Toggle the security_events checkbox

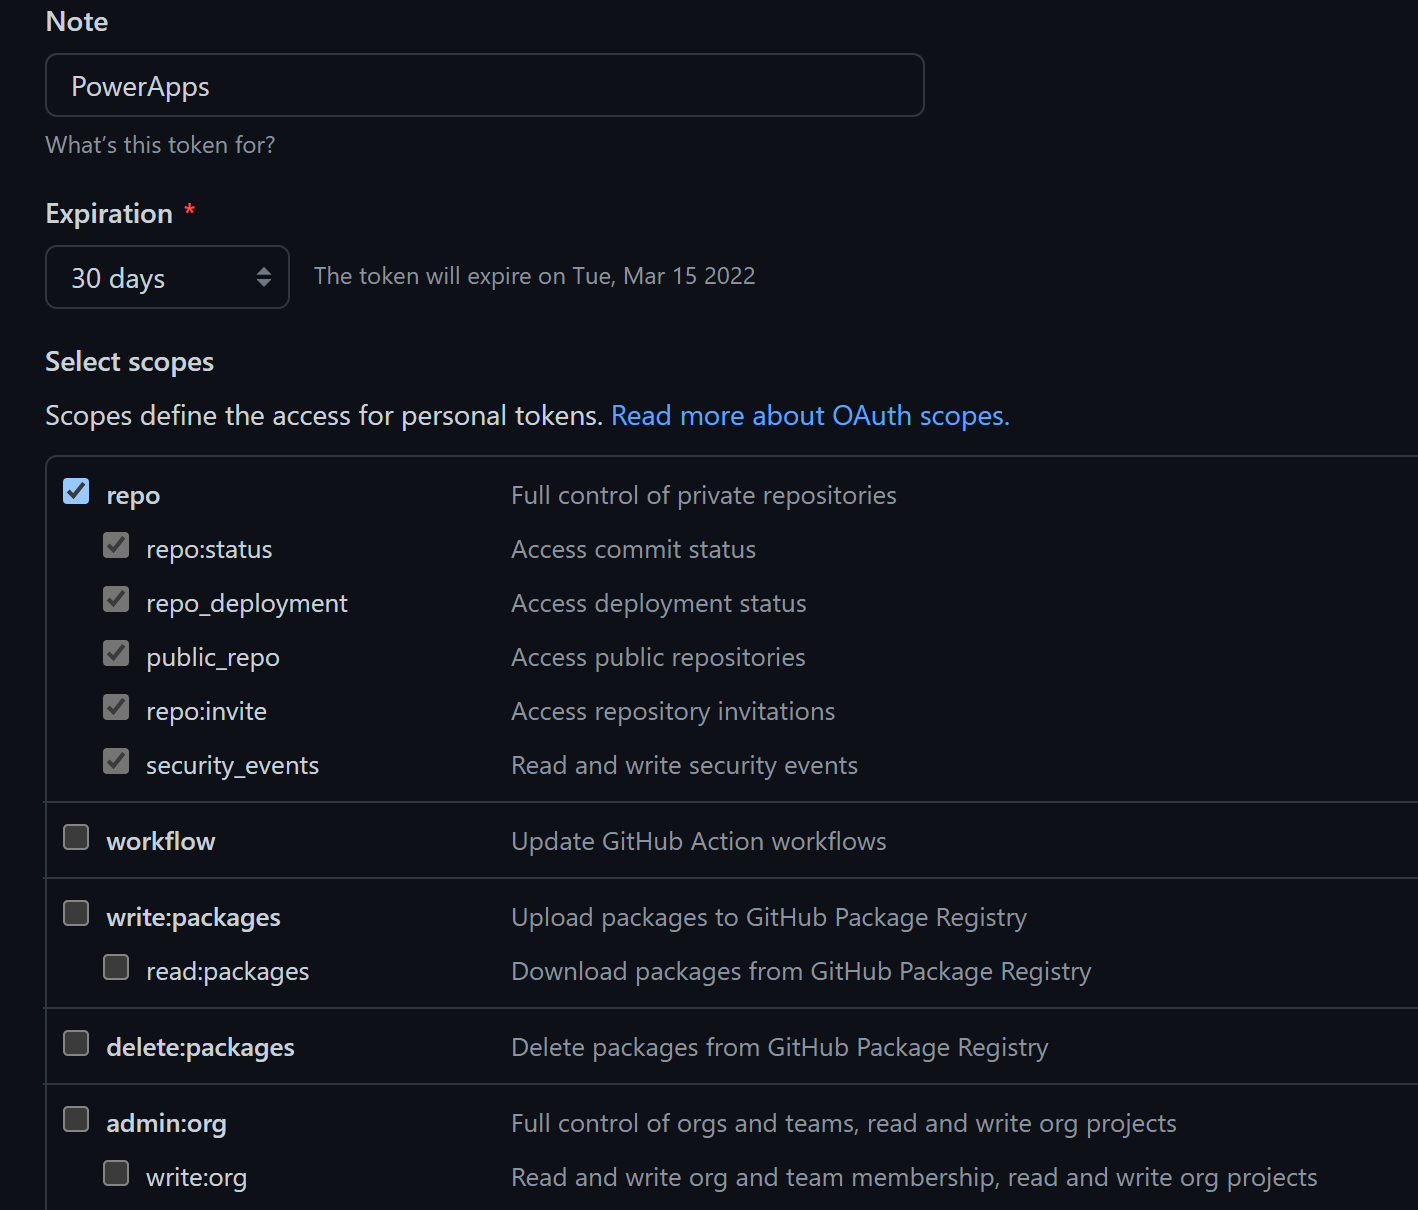tap(116, 761)
